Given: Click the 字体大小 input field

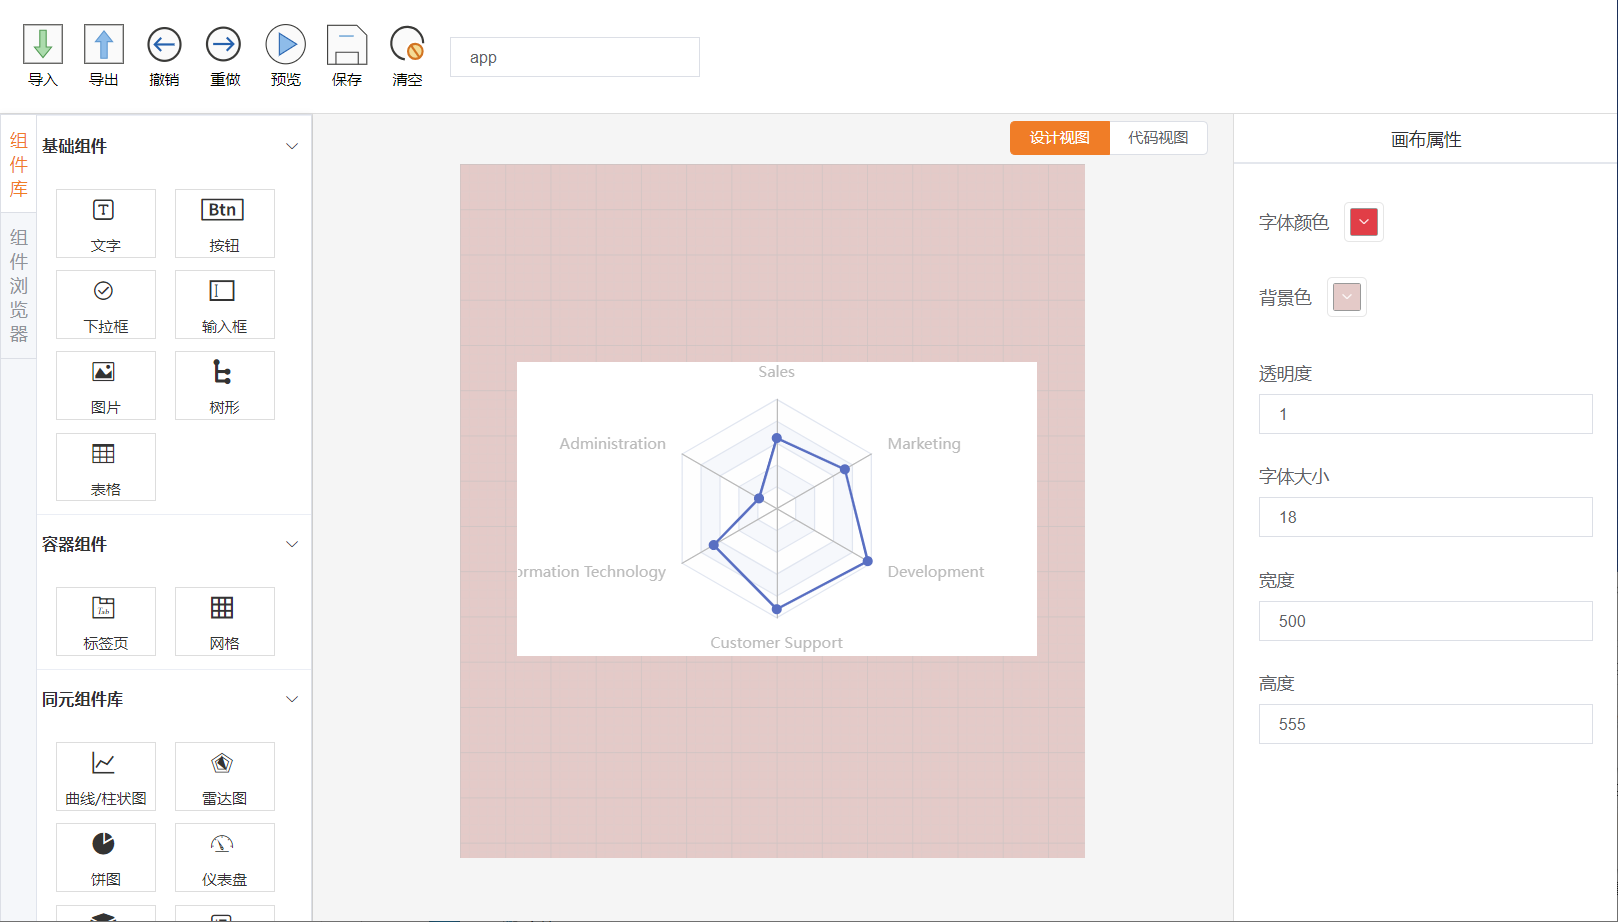Looking at the screenshot, I should click(x=1425, y=517).
